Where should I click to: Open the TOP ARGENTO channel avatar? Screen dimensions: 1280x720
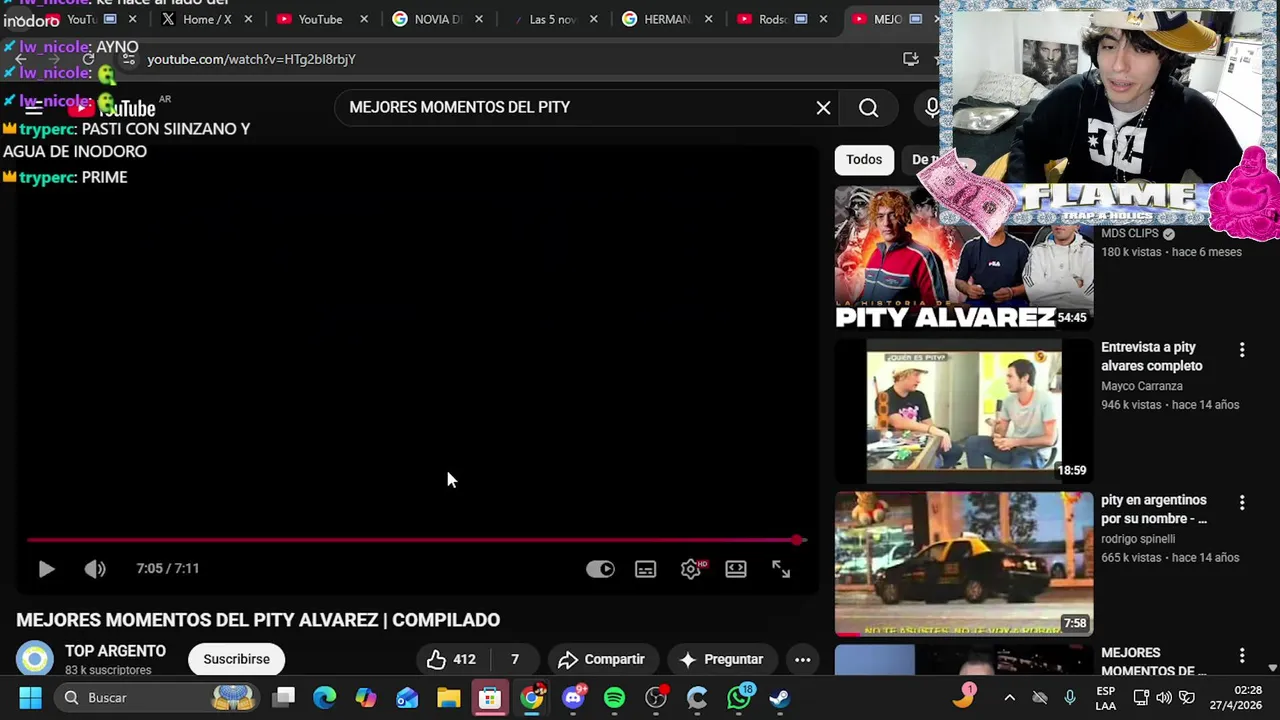[35, 659]
